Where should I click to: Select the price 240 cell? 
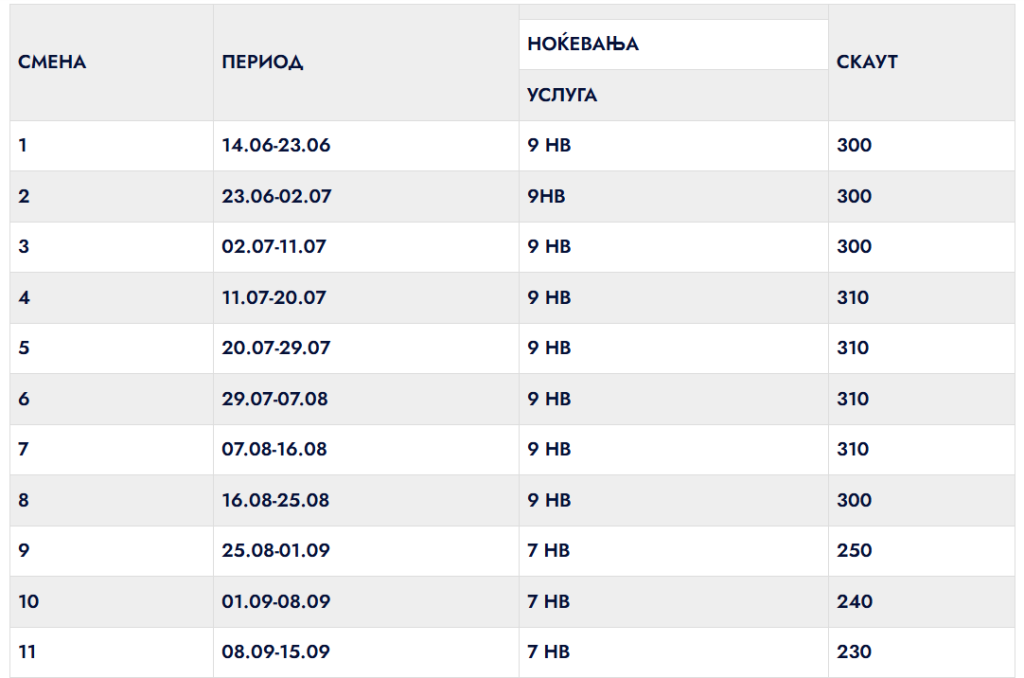pos(854,602)
